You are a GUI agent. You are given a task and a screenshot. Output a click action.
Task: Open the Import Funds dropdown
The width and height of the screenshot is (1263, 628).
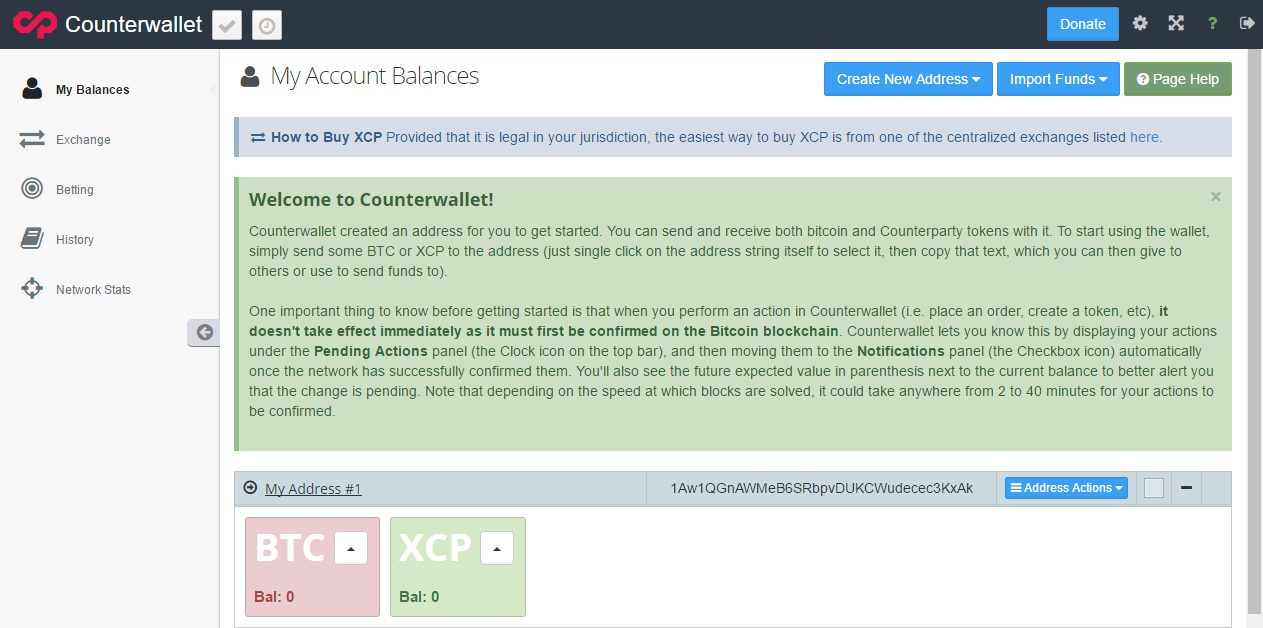pyautogui.click(x=1058, y=79)
